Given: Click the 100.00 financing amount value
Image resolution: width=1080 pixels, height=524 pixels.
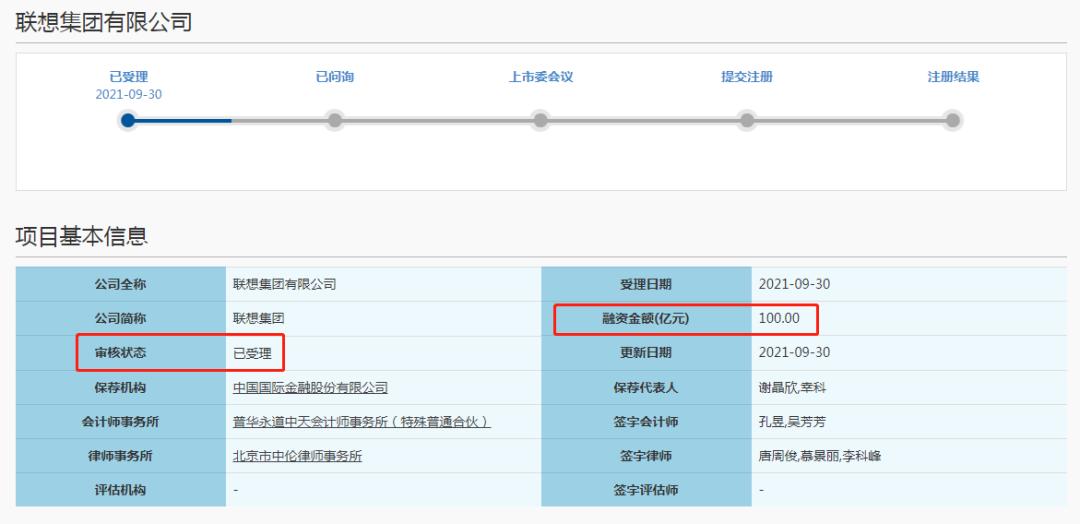Looking at the screenshot, I should (x=779, y=319).
